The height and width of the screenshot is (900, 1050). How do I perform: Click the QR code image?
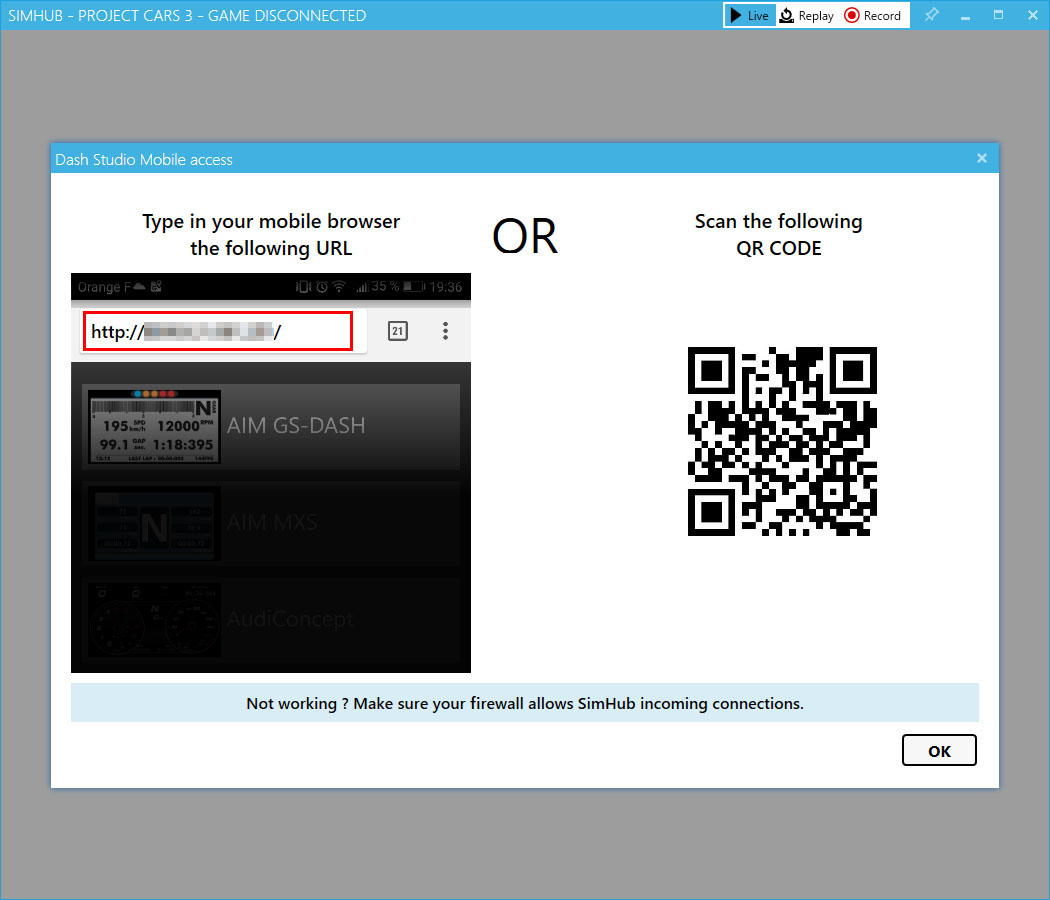point(782,441)
